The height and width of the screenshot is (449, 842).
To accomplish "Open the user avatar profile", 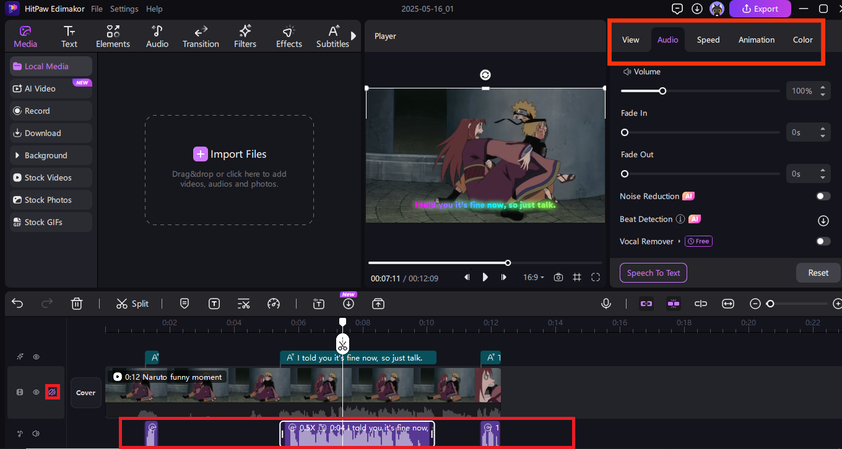I will (x=716, y=9).
